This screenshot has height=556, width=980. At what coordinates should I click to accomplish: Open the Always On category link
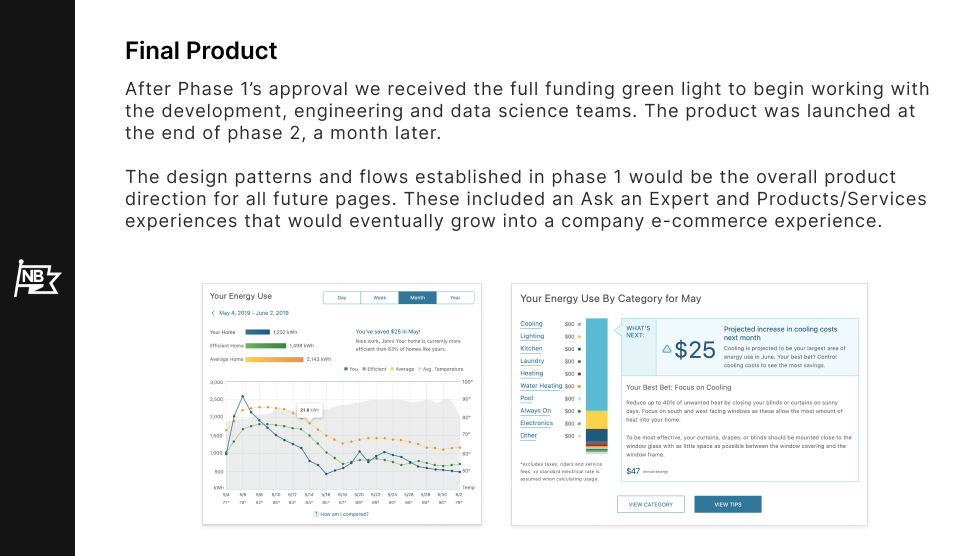click(x=535, y=411)
